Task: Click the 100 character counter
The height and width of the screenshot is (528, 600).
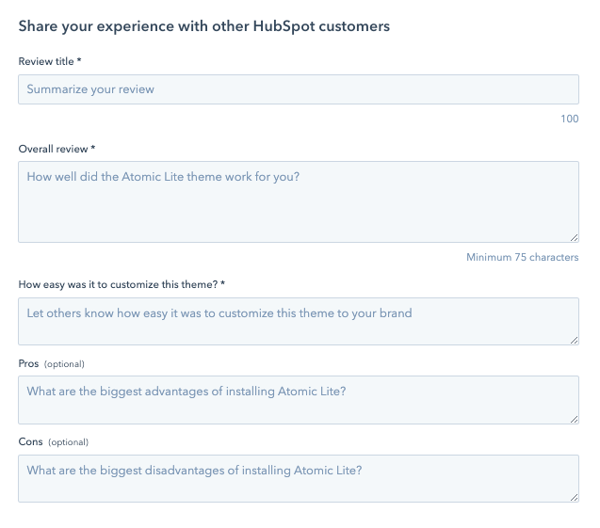Action: click(569, 119)
